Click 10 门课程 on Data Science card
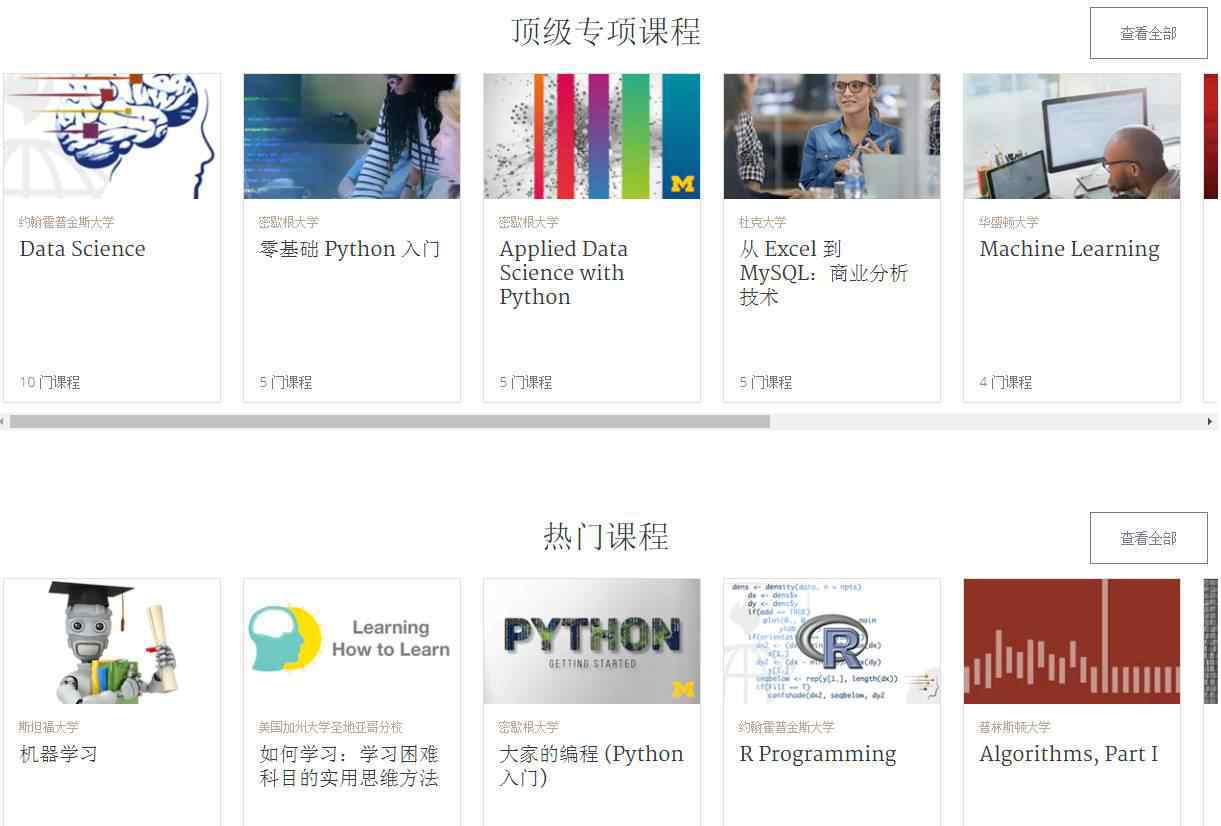The image size is (1221, 826). click(50, 382)
